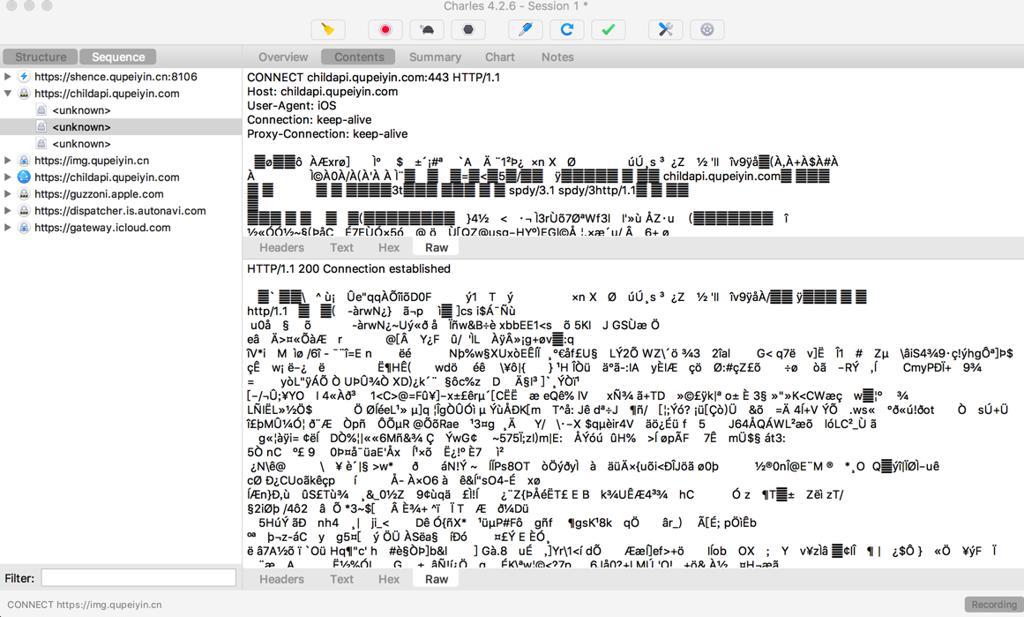Expand the gateway.icloud.com host
Image resolution: width=1024 pixels, height=617 pixels.
click(8, 227)
